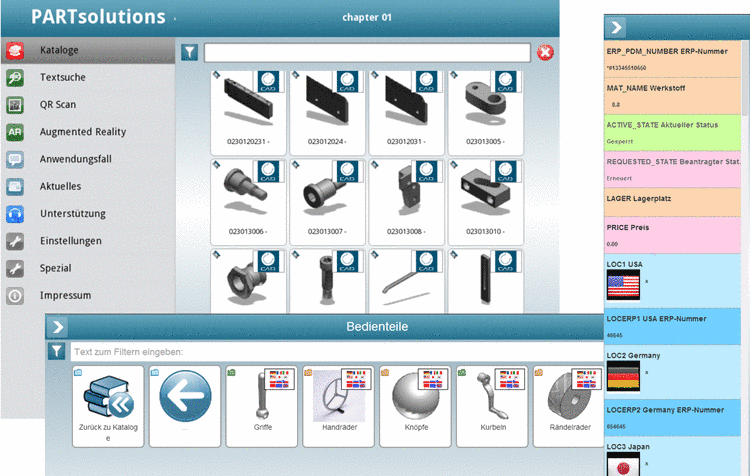
Task: Select PRICE Preis row
Action: click(673, 235)
